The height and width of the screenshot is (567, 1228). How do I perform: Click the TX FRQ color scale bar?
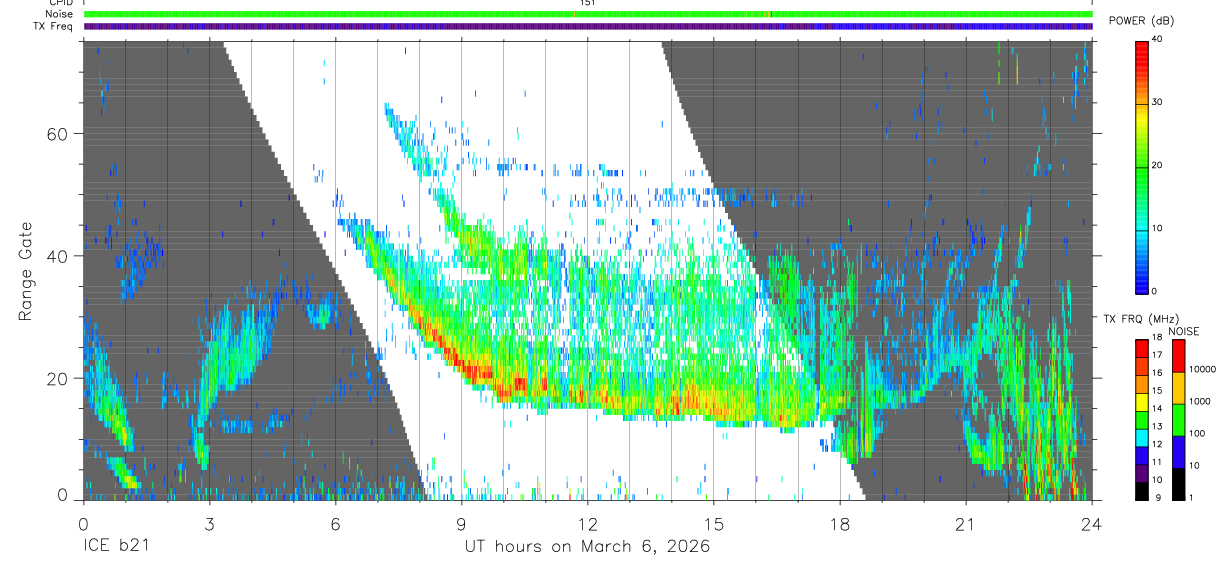(1142, 419)
